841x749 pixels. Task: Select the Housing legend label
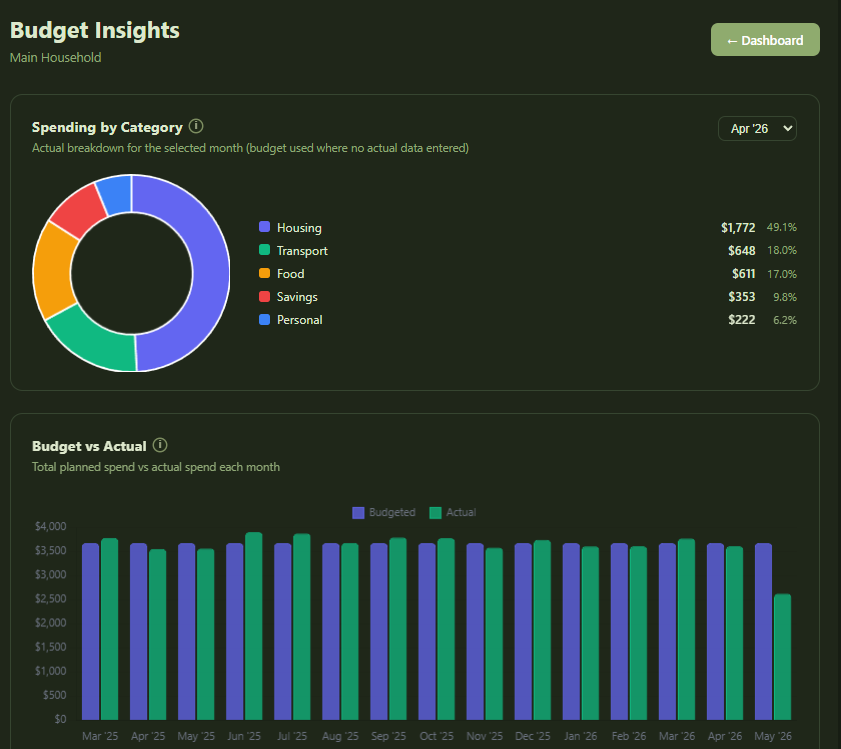coord(299,227)
